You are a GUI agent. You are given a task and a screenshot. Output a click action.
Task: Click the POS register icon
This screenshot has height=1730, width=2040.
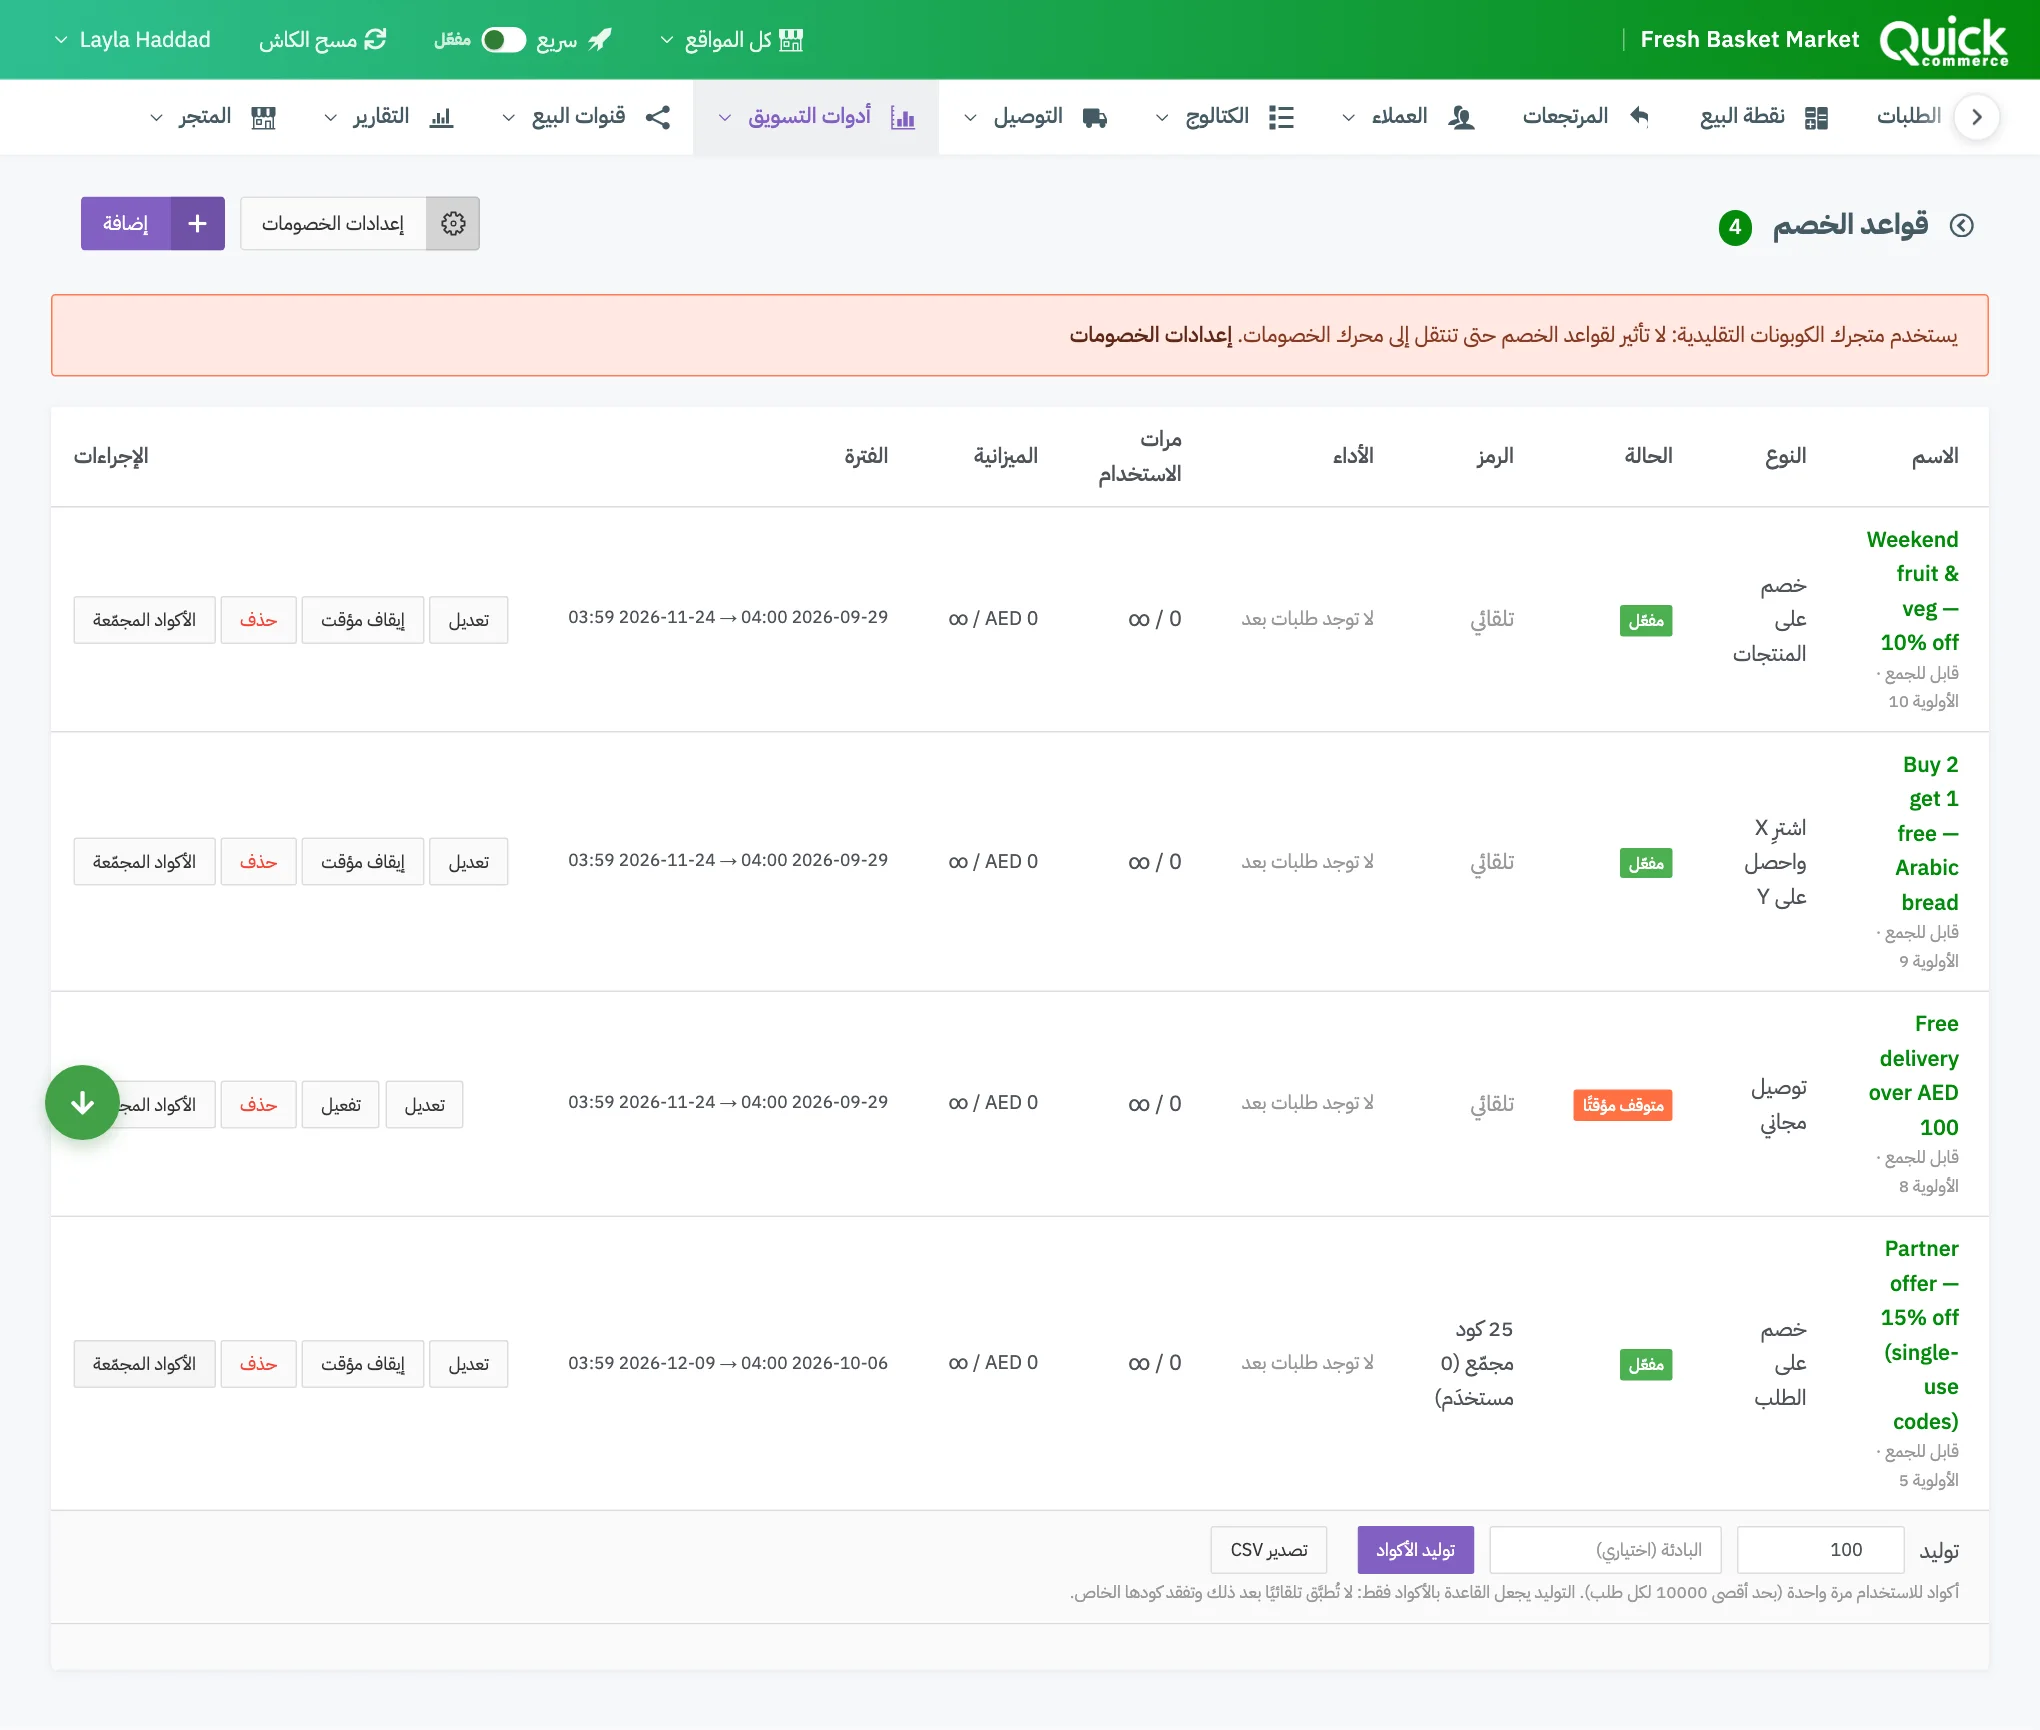[1816, 117]
